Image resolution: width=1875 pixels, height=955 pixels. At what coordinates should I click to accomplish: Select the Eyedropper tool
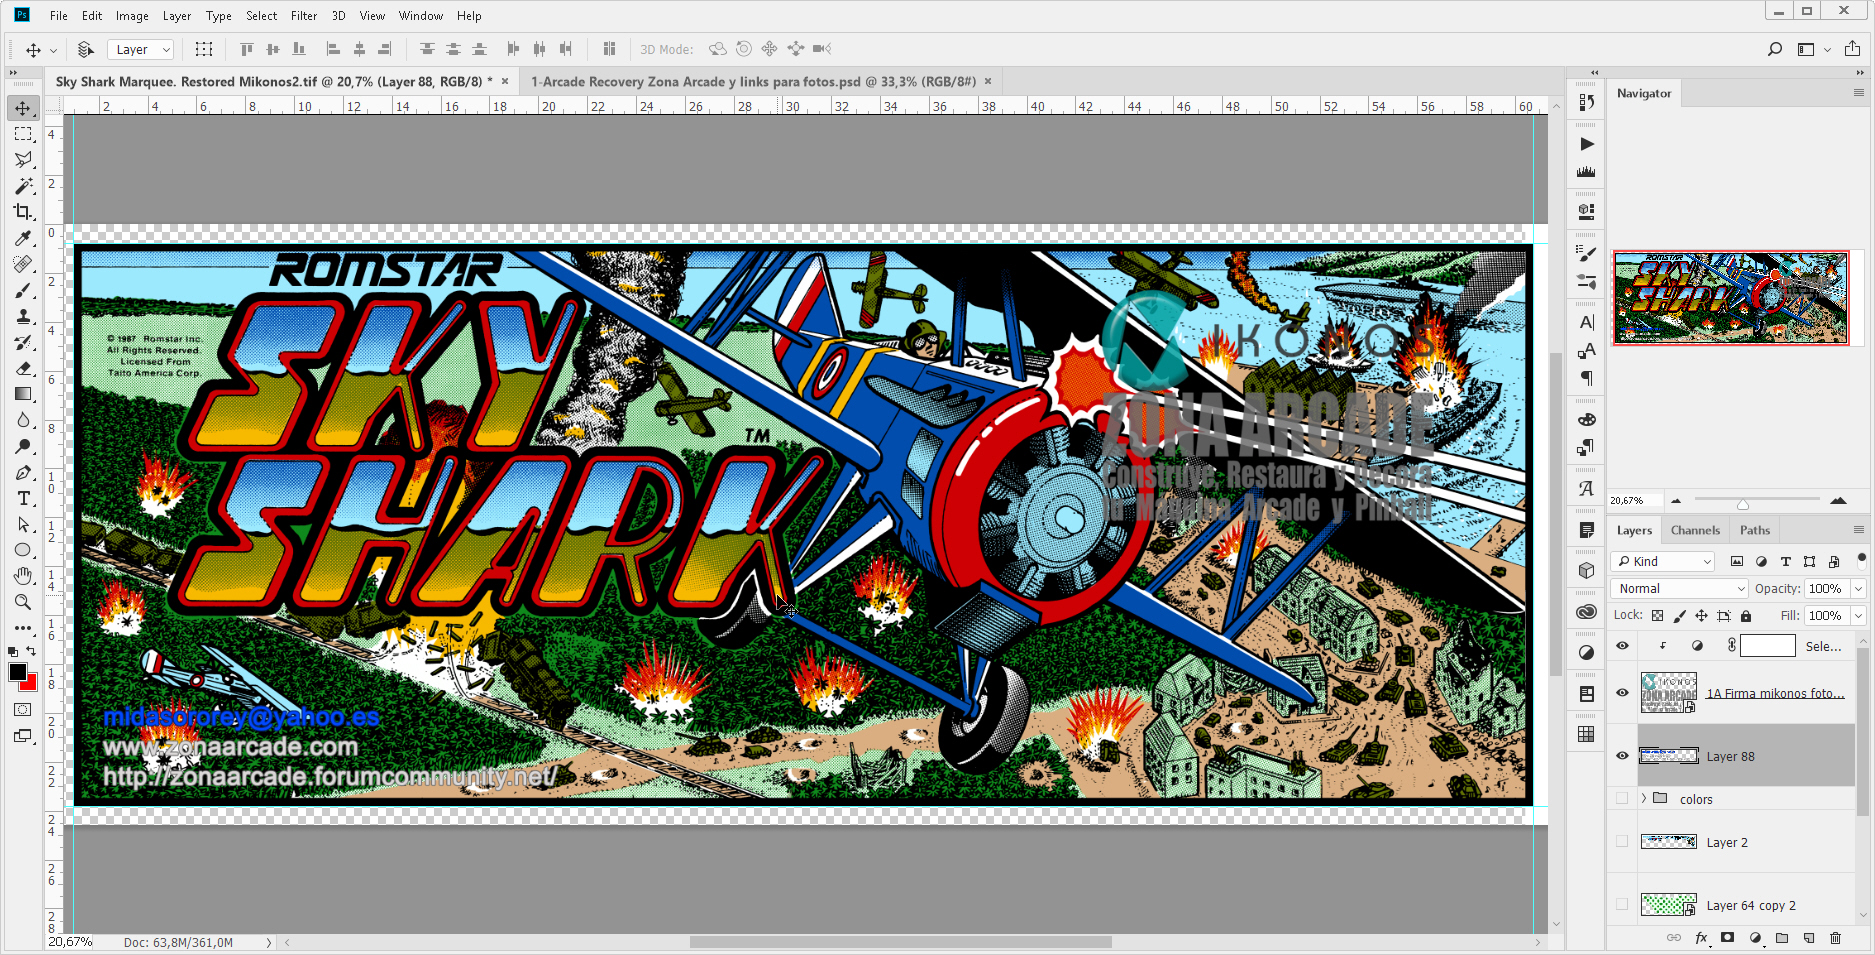(23, 239)
